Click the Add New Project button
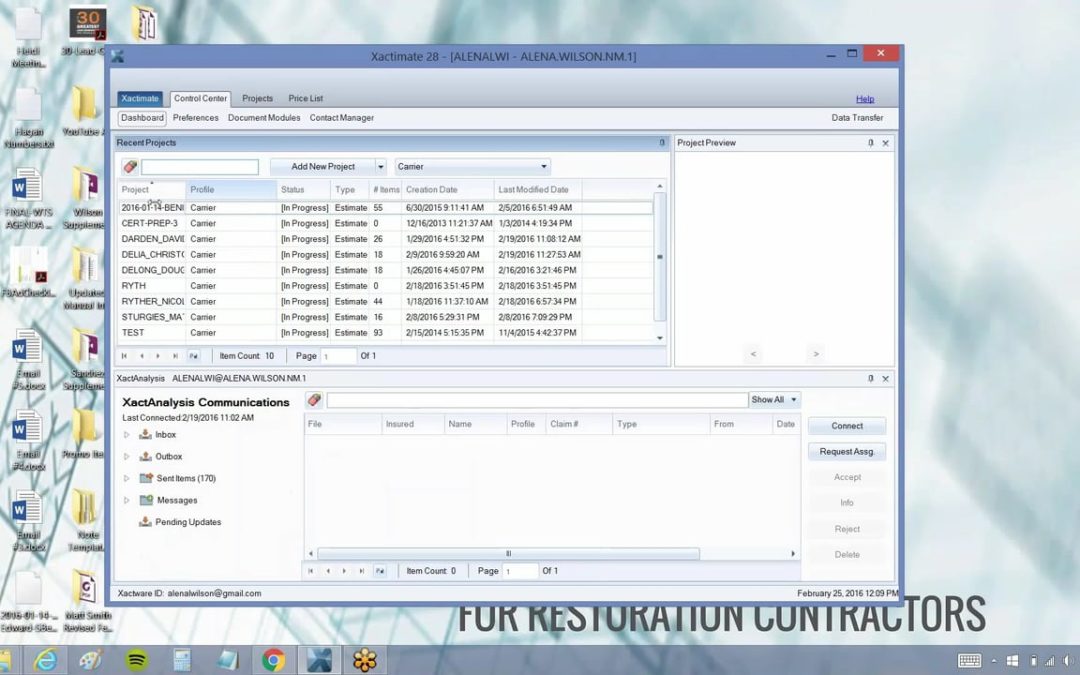This screenshot has height=675, width=1080. point(323,167)
